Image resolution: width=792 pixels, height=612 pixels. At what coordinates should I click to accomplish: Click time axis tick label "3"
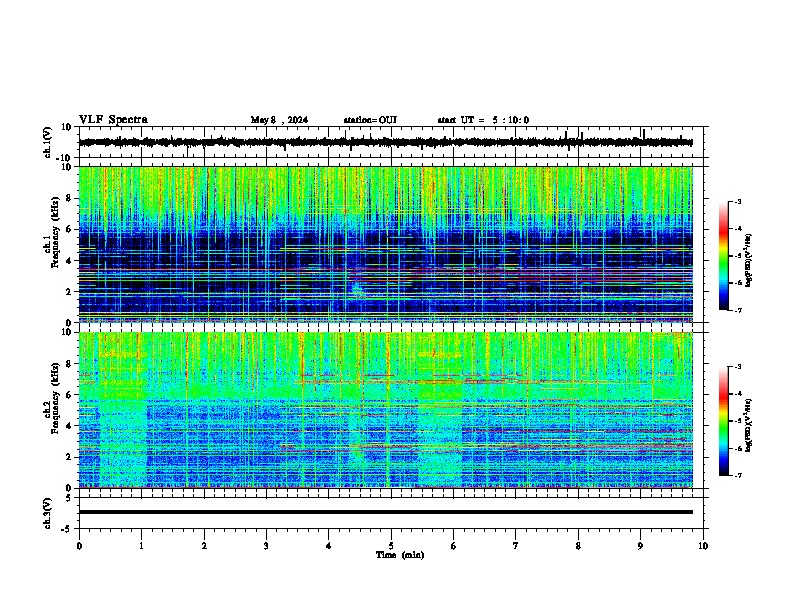click(x=266, y=546)
